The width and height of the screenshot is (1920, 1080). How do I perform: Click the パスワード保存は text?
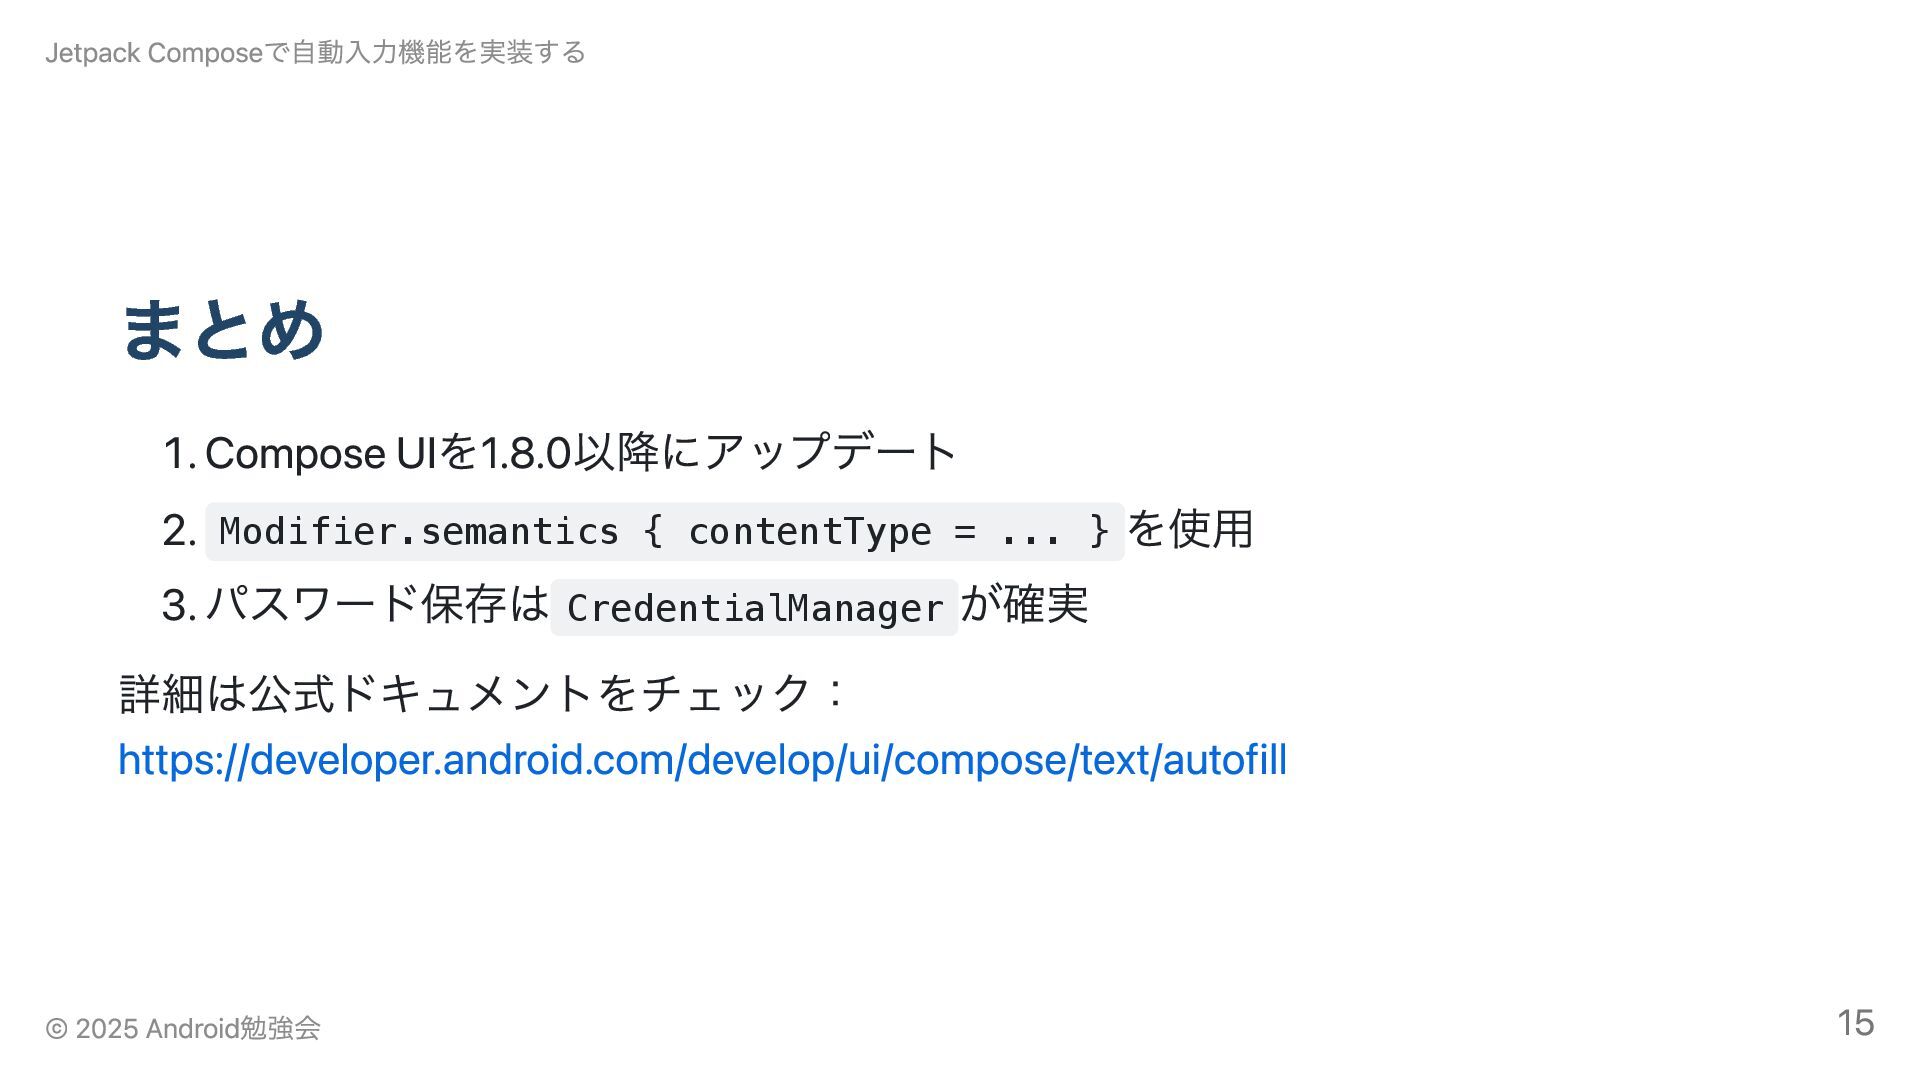[377, 604]
